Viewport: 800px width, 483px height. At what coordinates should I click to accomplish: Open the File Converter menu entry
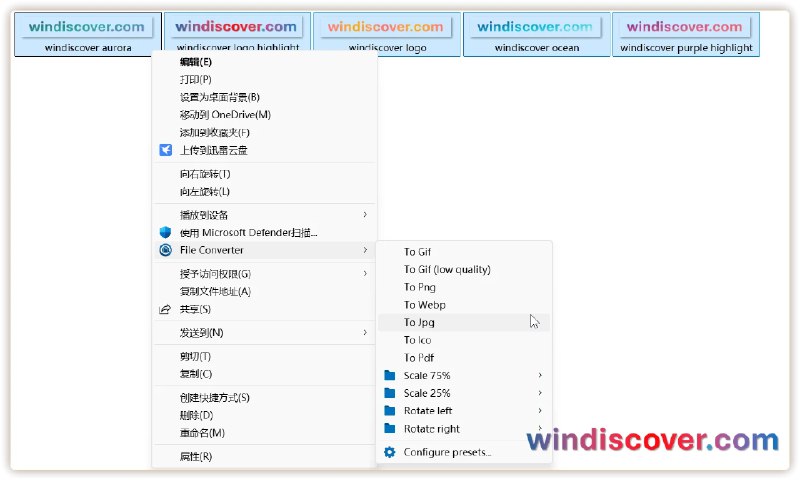264,250
